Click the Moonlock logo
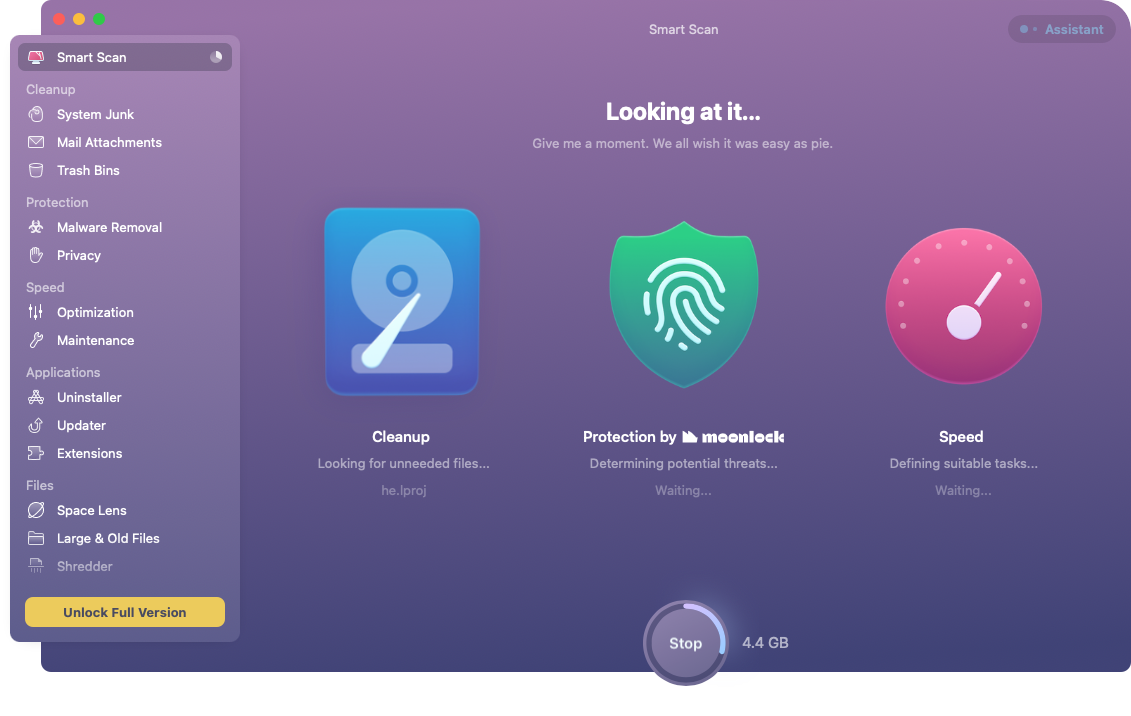The width and height of the screenshot is (1131, 716). (x=733, y=437)
